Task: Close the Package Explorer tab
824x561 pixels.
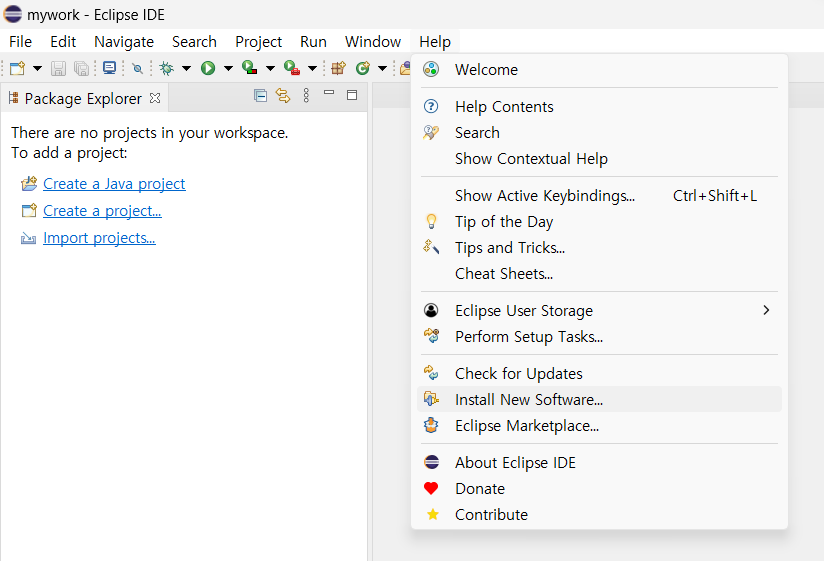Action: [155, 98]
